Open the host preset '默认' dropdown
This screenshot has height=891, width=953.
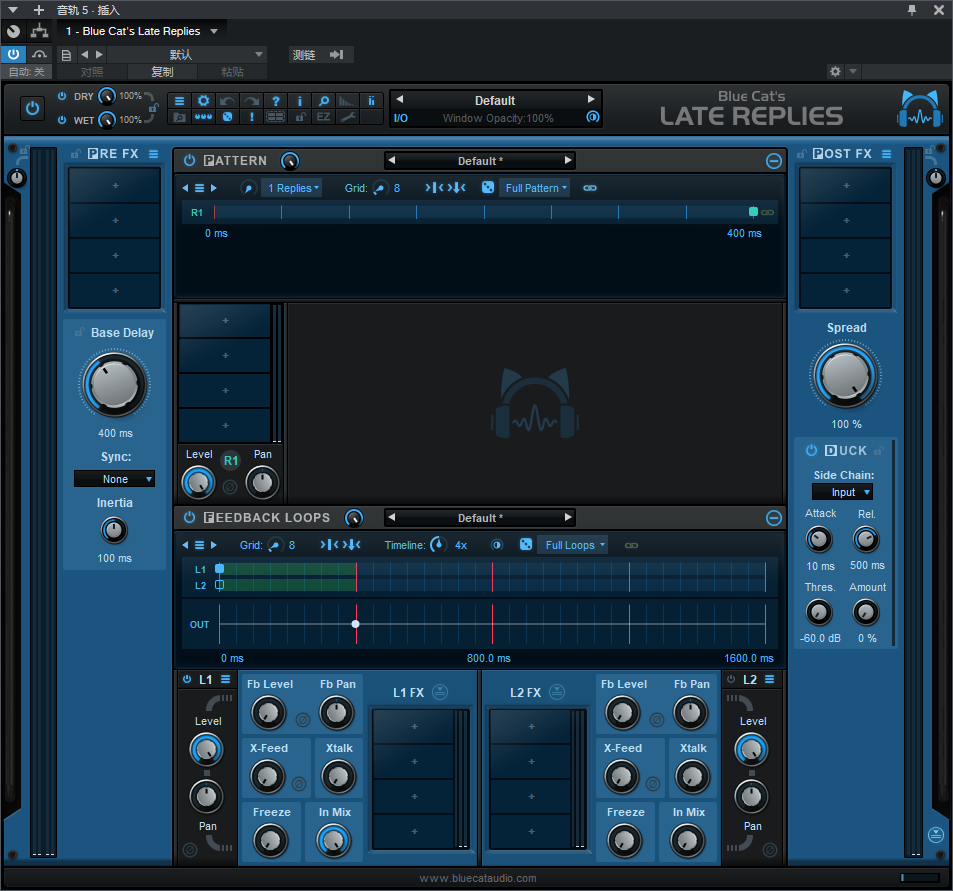[x=186, y=55]
